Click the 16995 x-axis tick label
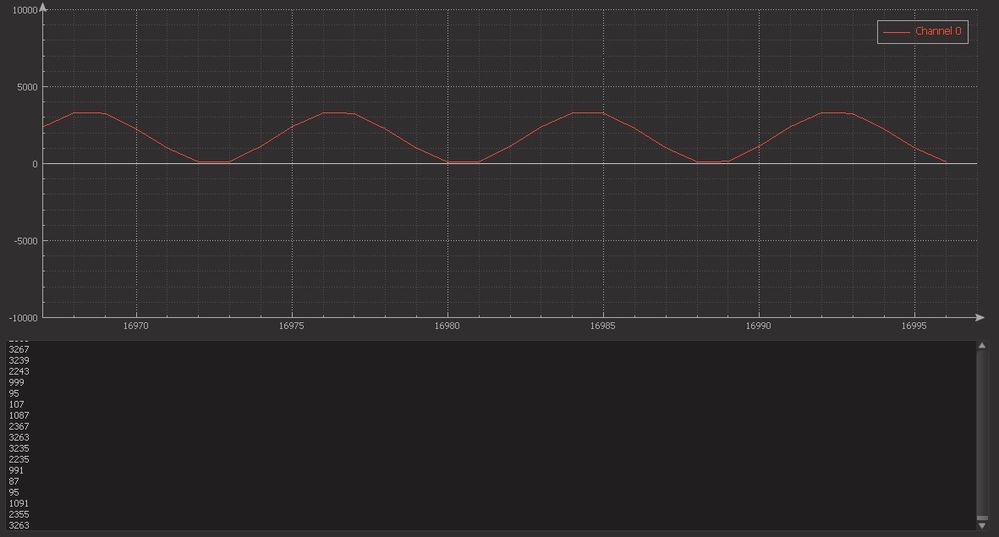Image resolution: width=999 pixels, height=537 pixels. pyautogui.click(x=914, y=326)
